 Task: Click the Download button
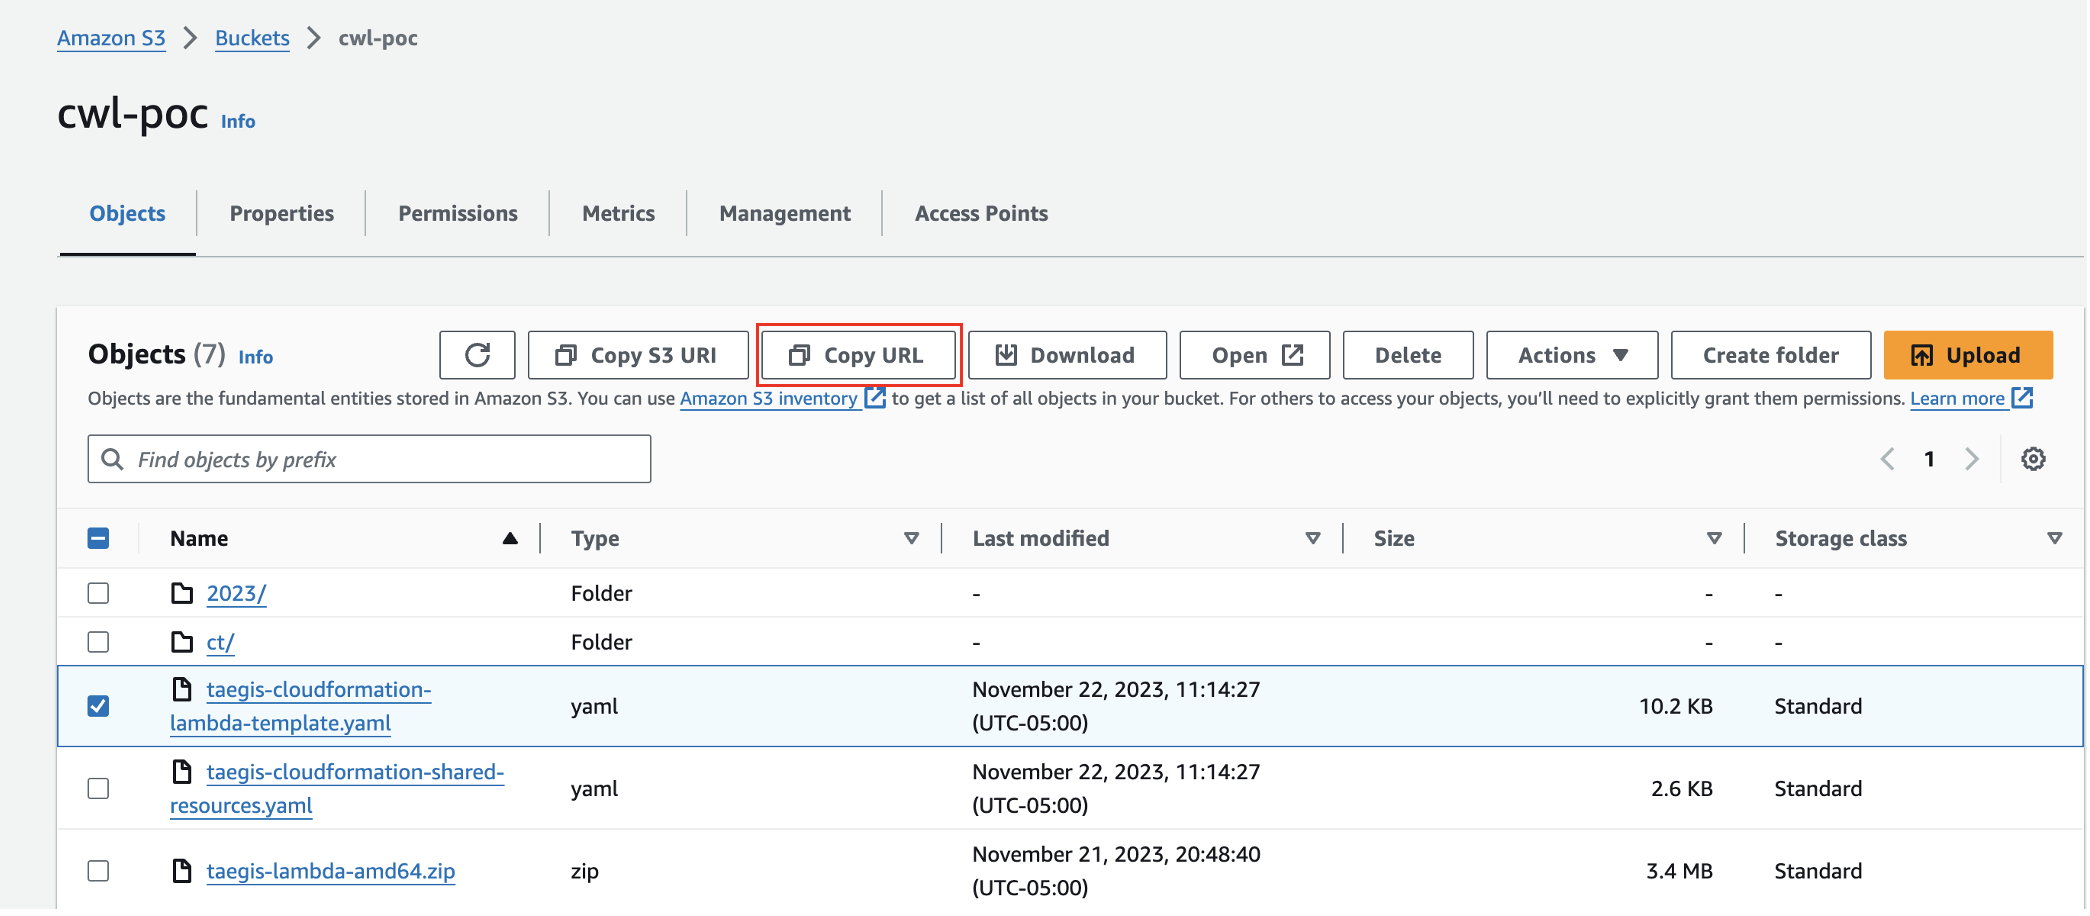tap(1067, 355)
